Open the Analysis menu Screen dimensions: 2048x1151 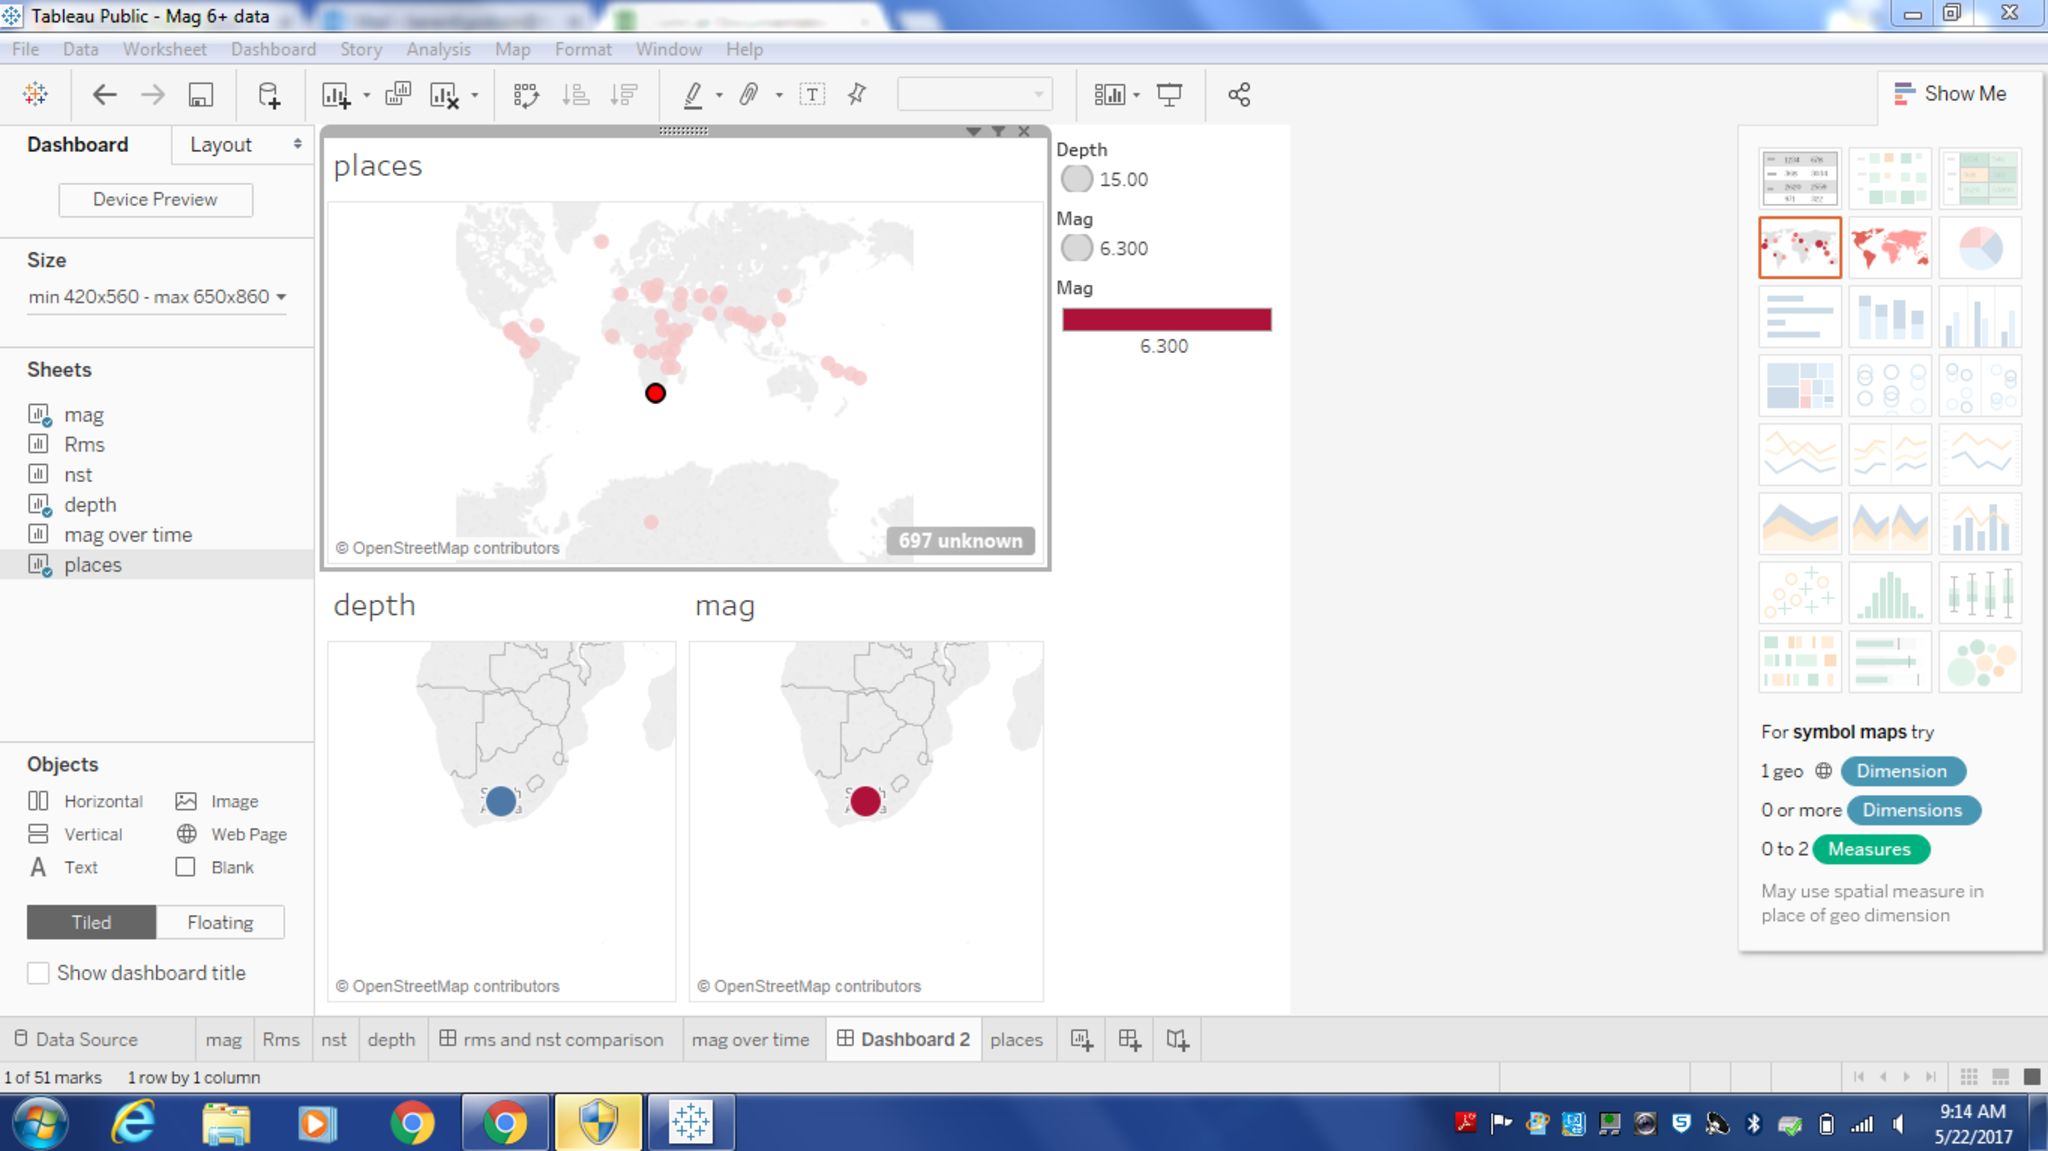pyautogui.click(x=437, y=49)
